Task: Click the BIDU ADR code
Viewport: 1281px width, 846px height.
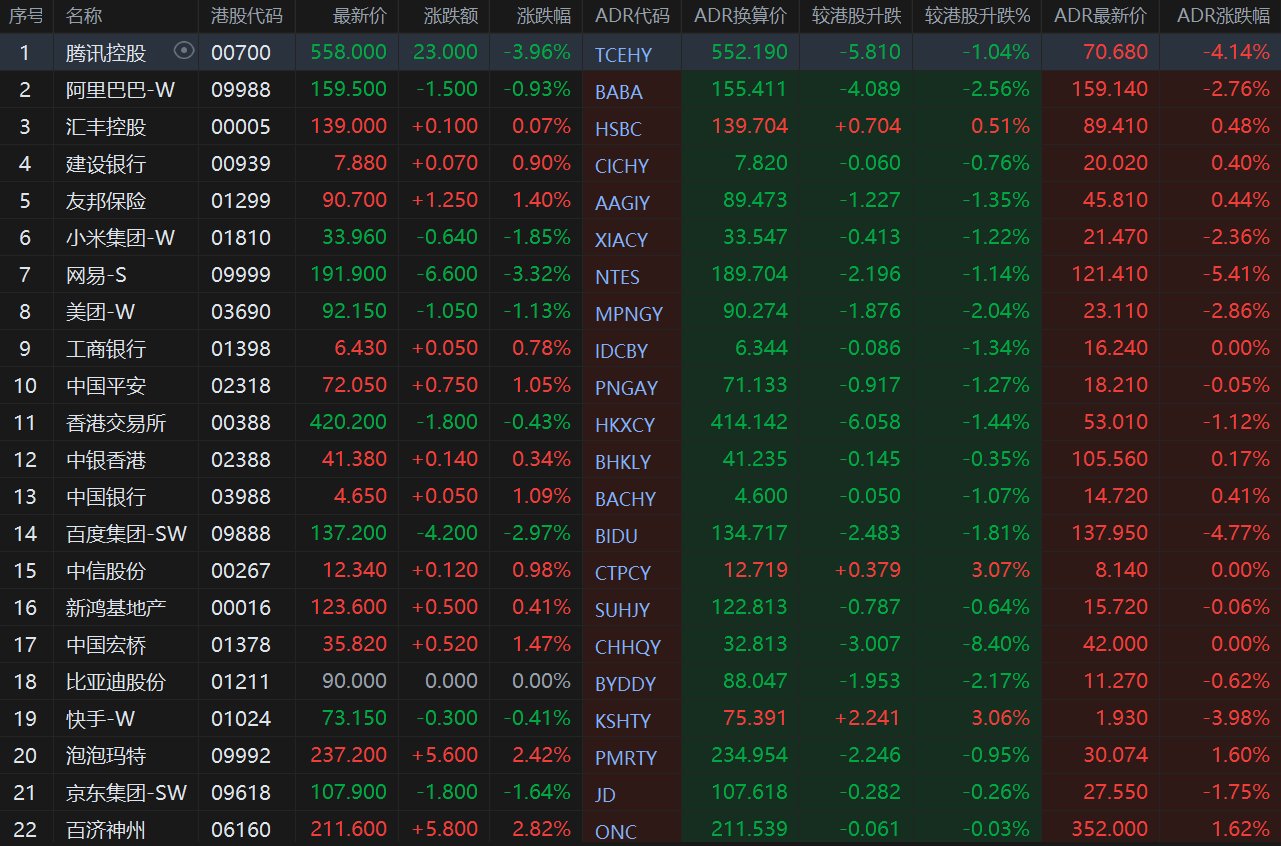Action: click(616, 536)
